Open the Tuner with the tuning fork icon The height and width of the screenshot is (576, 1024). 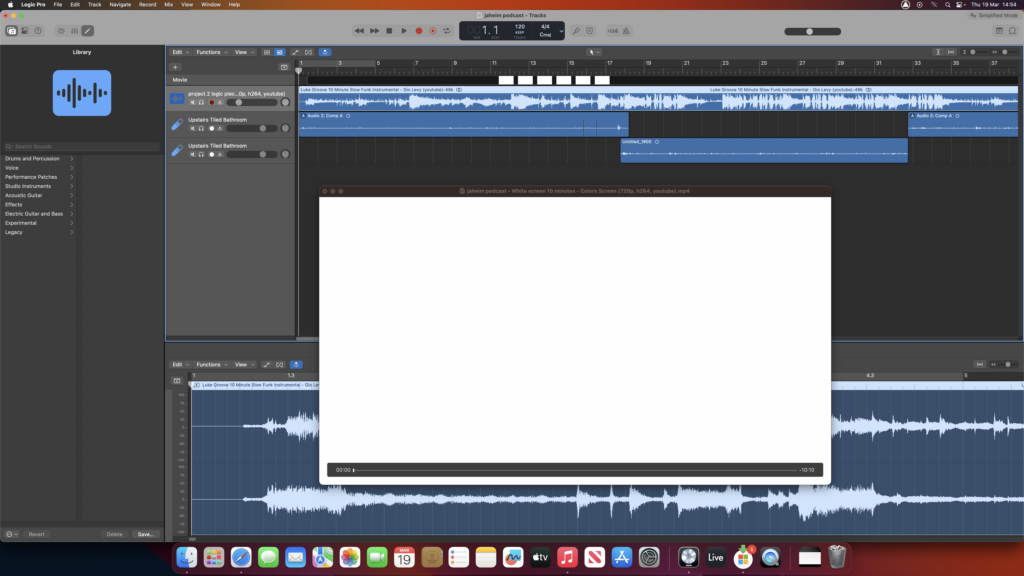576,31
